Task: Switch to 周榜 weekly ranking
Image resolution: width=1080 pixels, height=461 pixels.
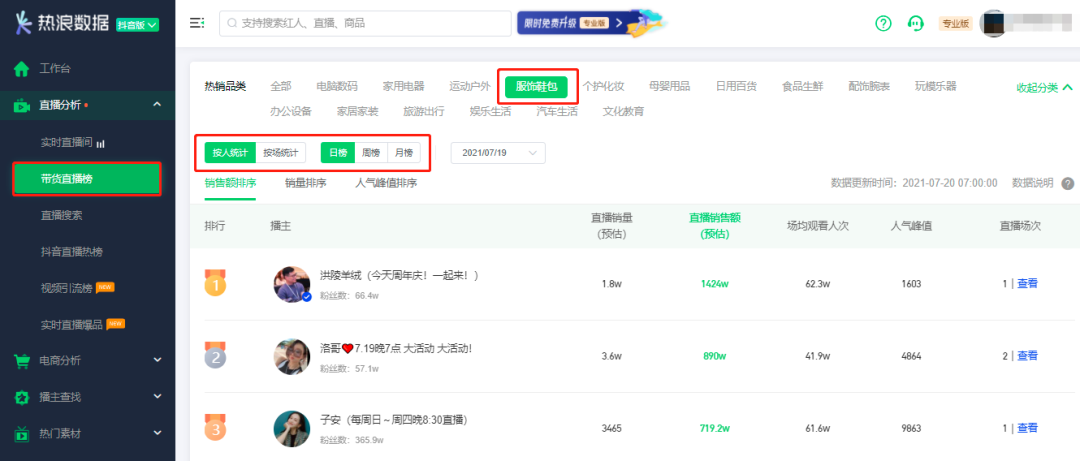Action: point(371,153)
